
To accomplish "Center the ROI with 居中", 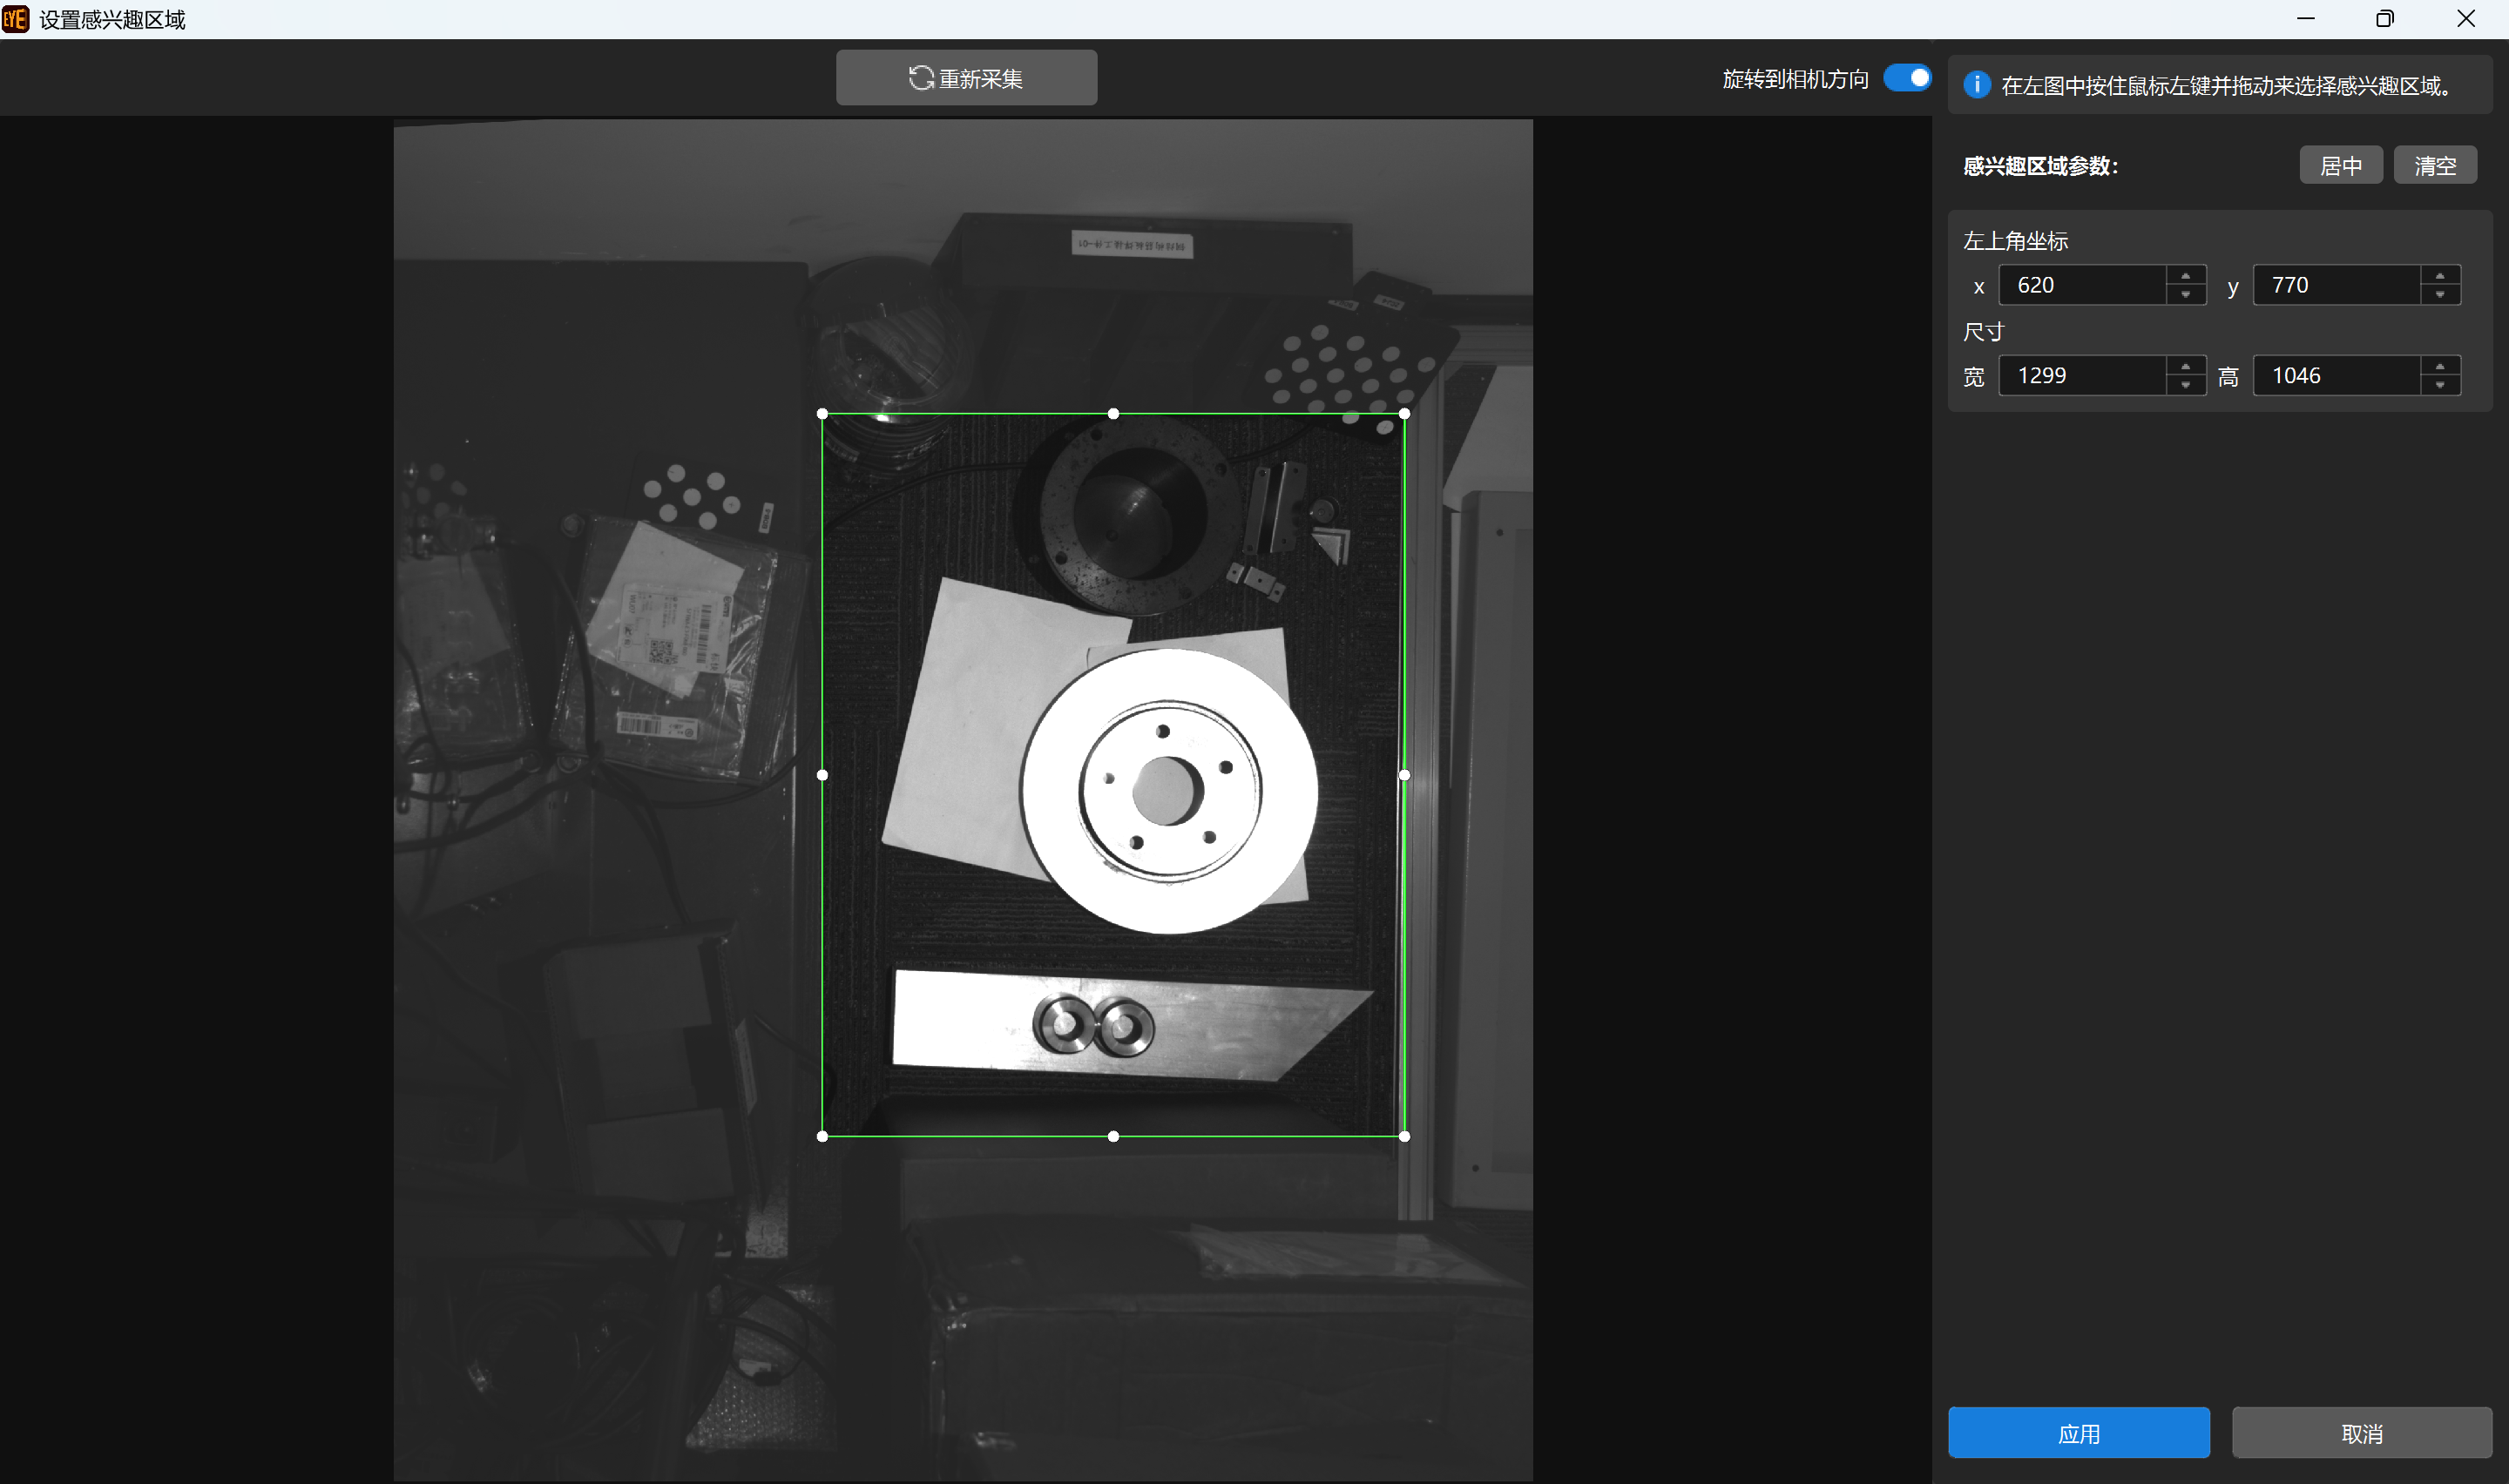I will (2340, 165).
